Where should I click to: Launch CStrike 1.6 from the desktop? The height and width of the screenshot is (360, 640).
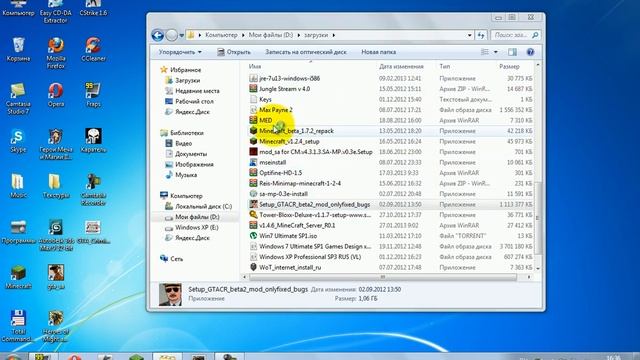(x=93, y=8)
